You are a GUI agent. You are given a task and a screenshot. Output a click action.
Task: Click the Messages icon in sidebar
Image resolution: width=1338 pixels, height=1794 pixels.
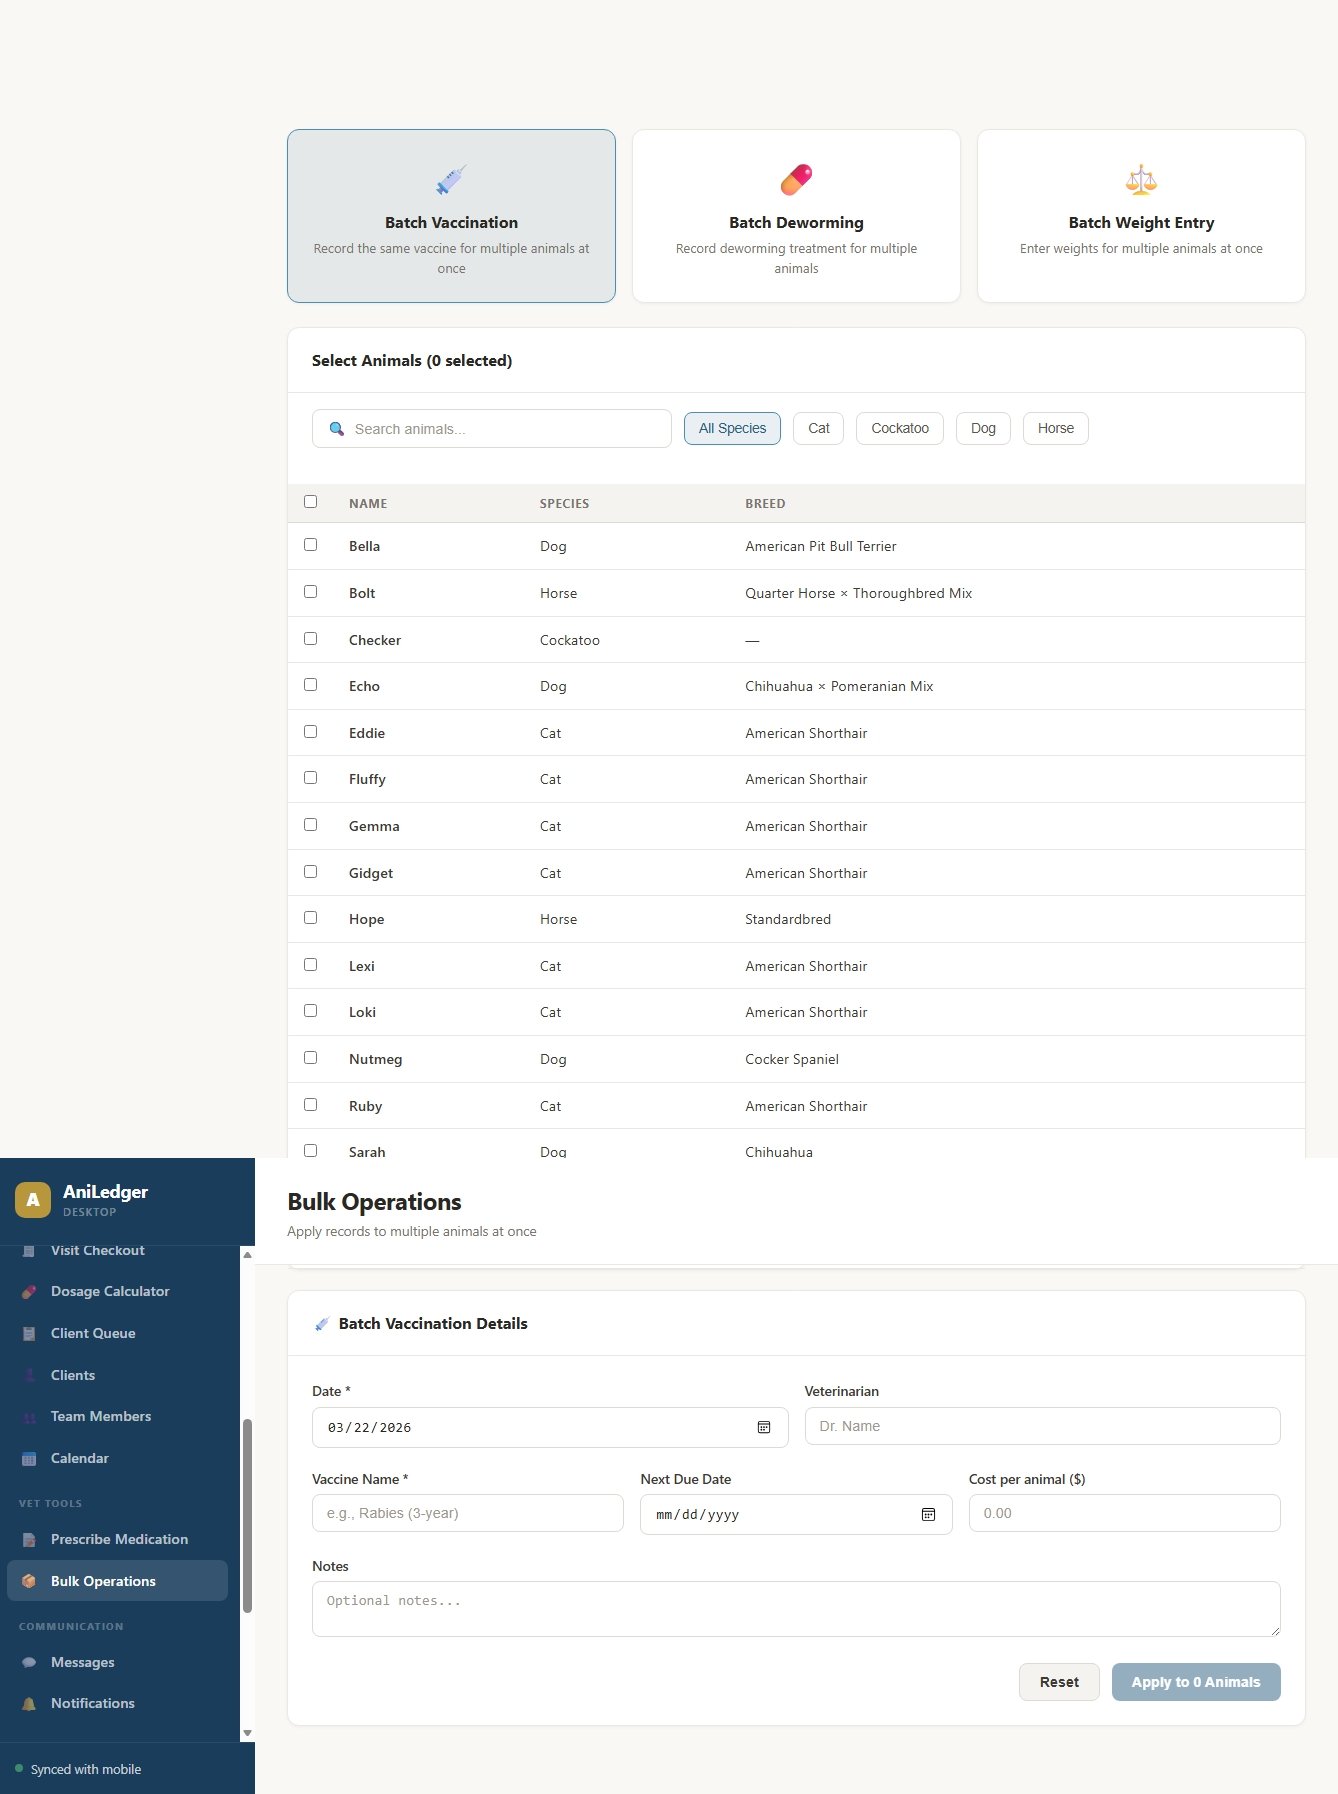point(29,1662)
